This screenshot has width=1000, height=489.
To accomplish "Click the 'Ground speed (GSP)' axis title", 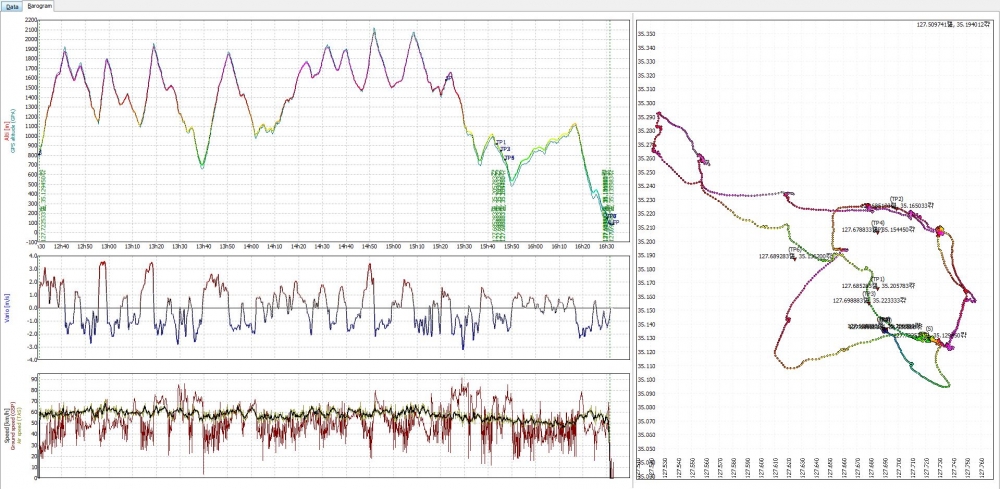I will click(13, 425).
